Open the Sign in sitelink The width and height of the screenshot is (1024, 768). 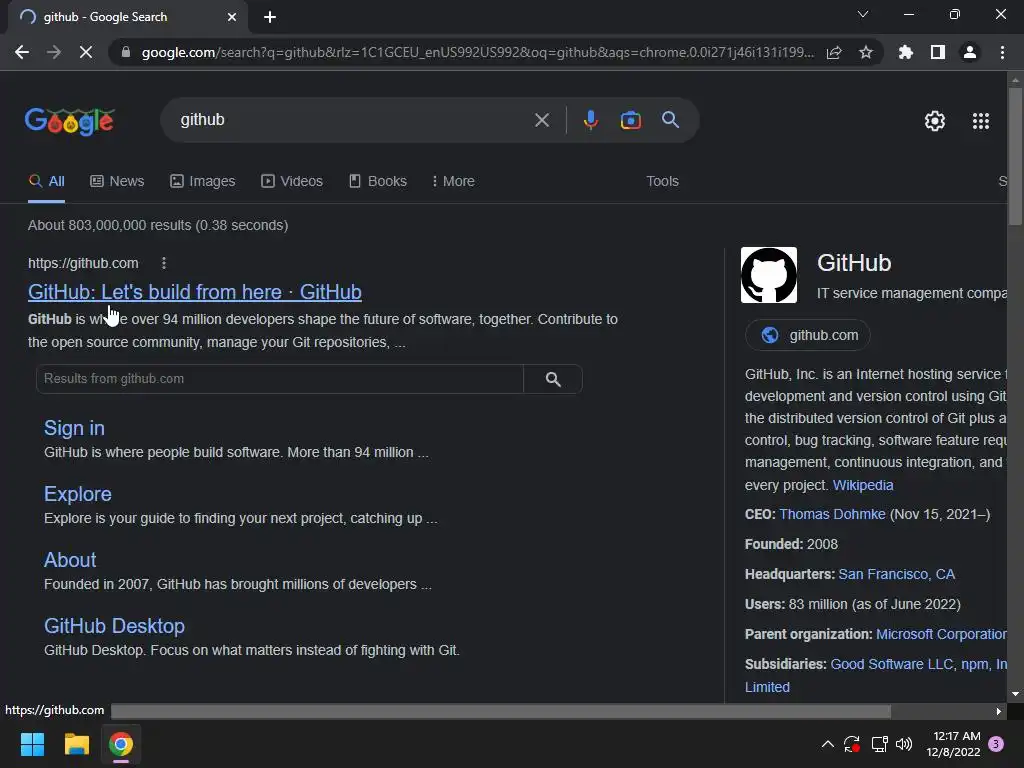(74, 428)
